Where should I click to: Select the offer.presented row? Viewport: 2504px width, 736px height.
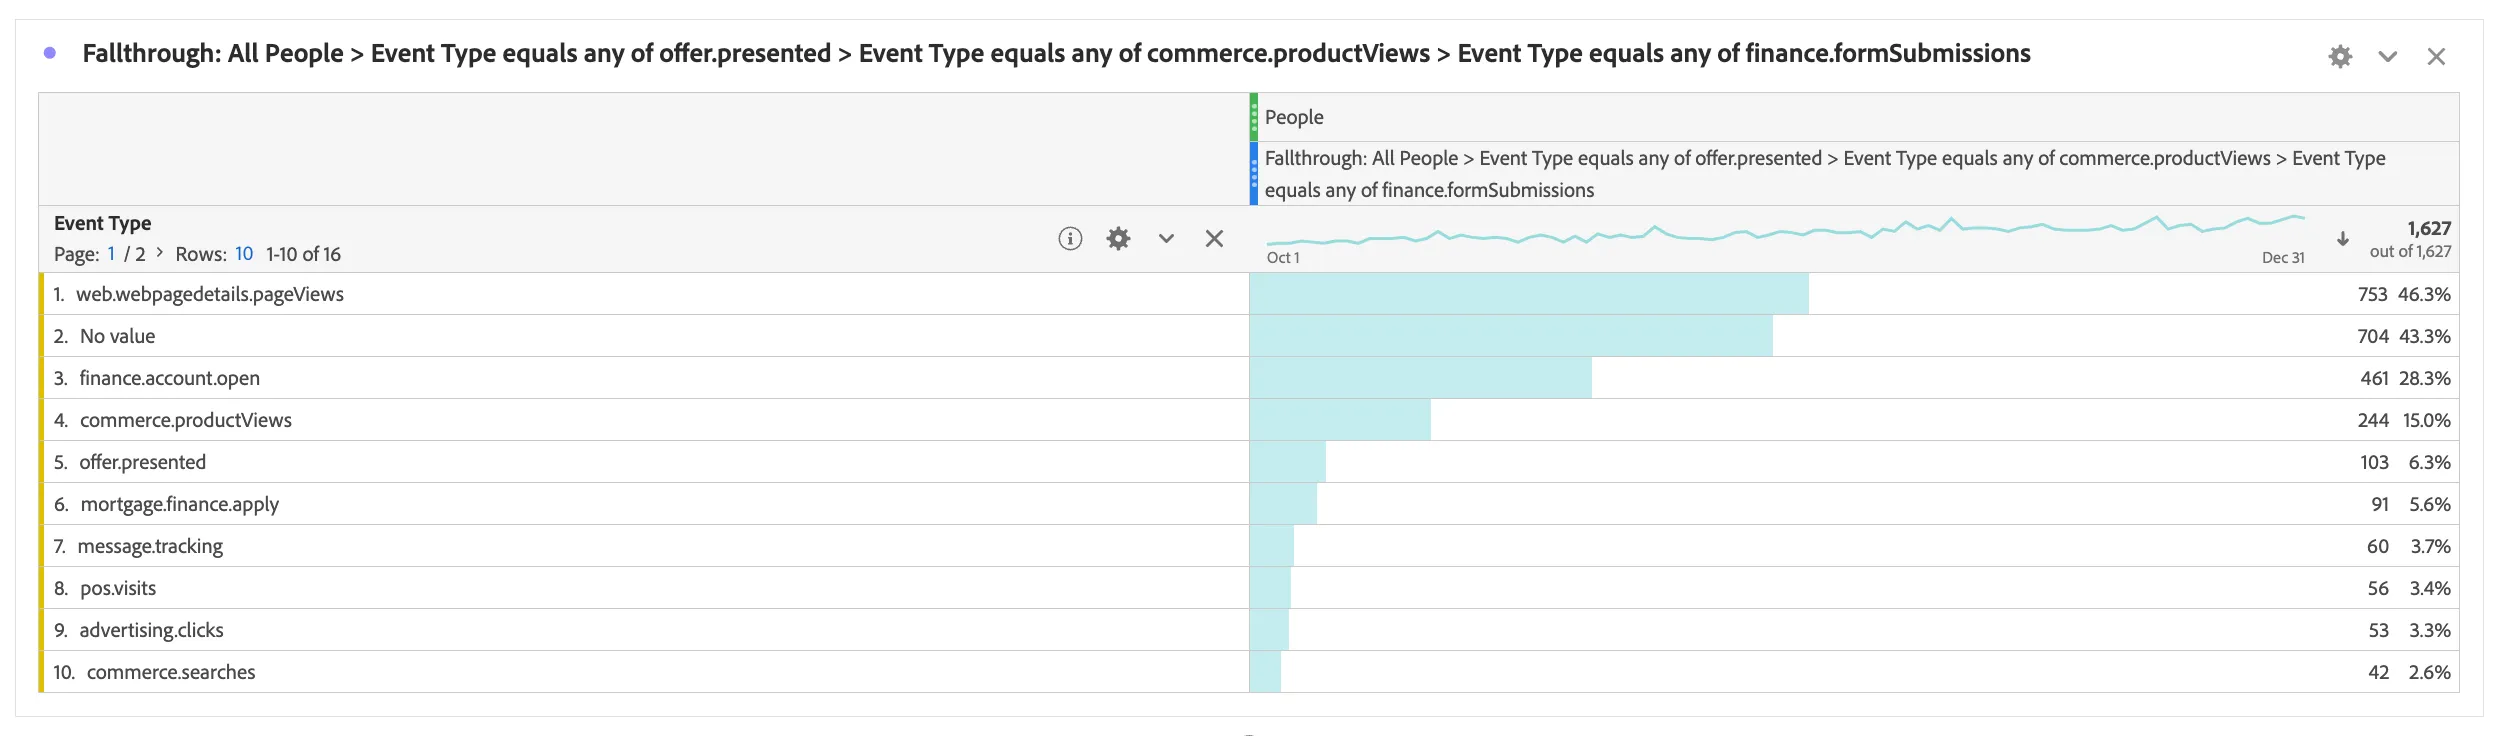tap(1249, 462)
